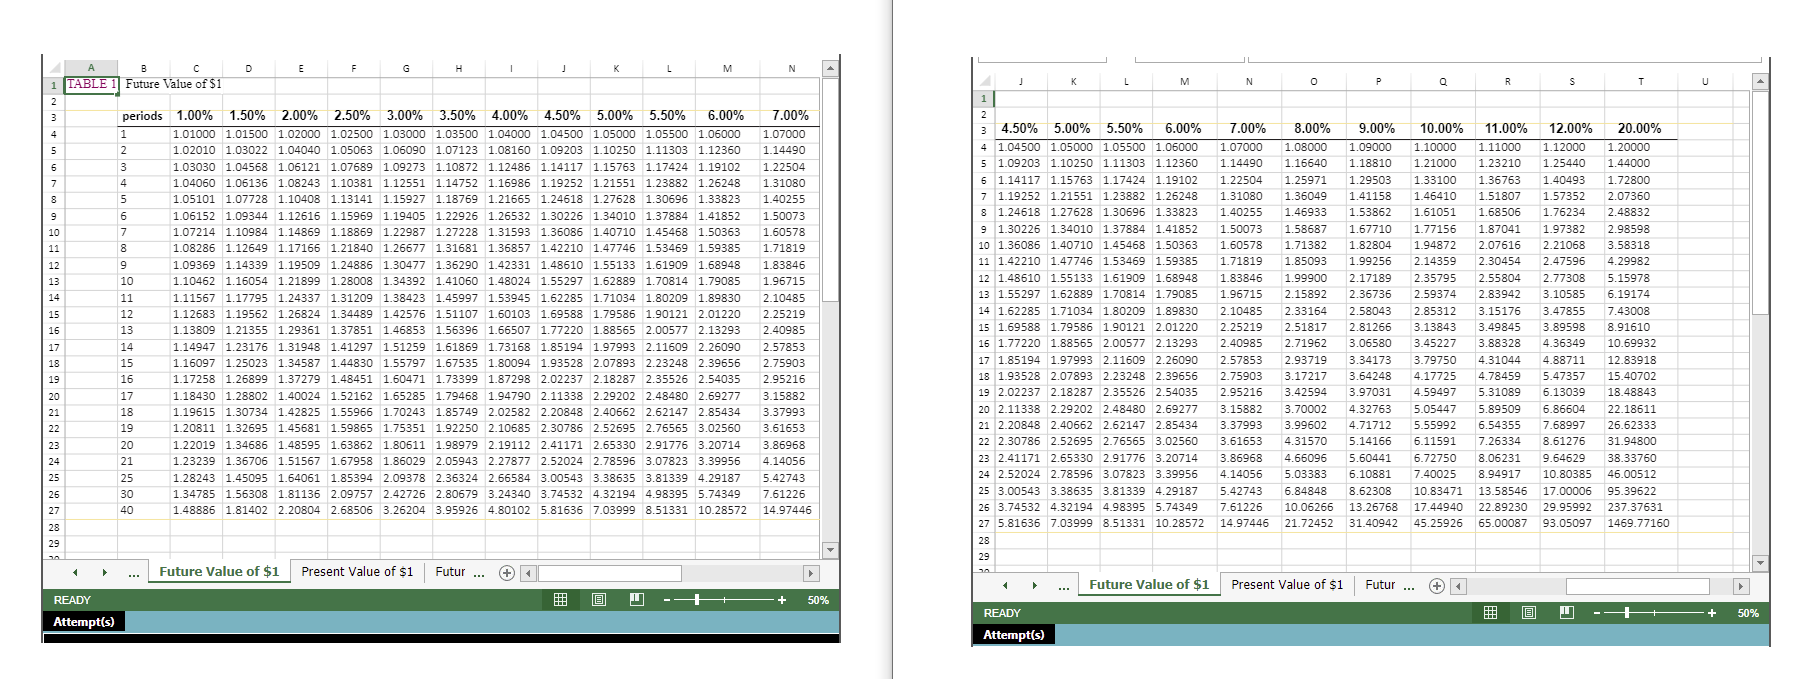1815x679 pixels.
Task: Open Page Break Preview in left window
Action: [x=637, y=600]
